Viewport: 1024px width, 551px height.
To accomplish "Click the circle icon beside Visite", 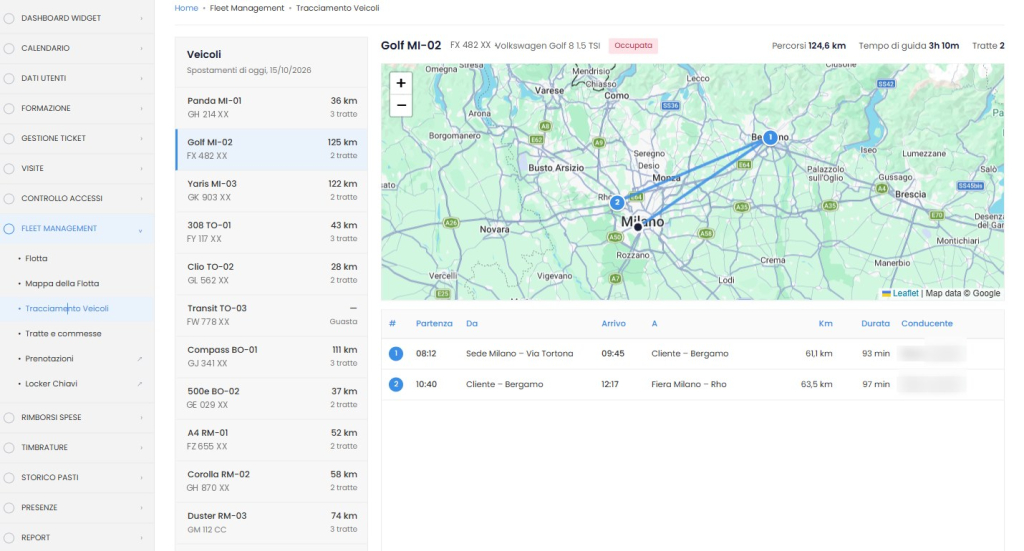I will [8, 168].
